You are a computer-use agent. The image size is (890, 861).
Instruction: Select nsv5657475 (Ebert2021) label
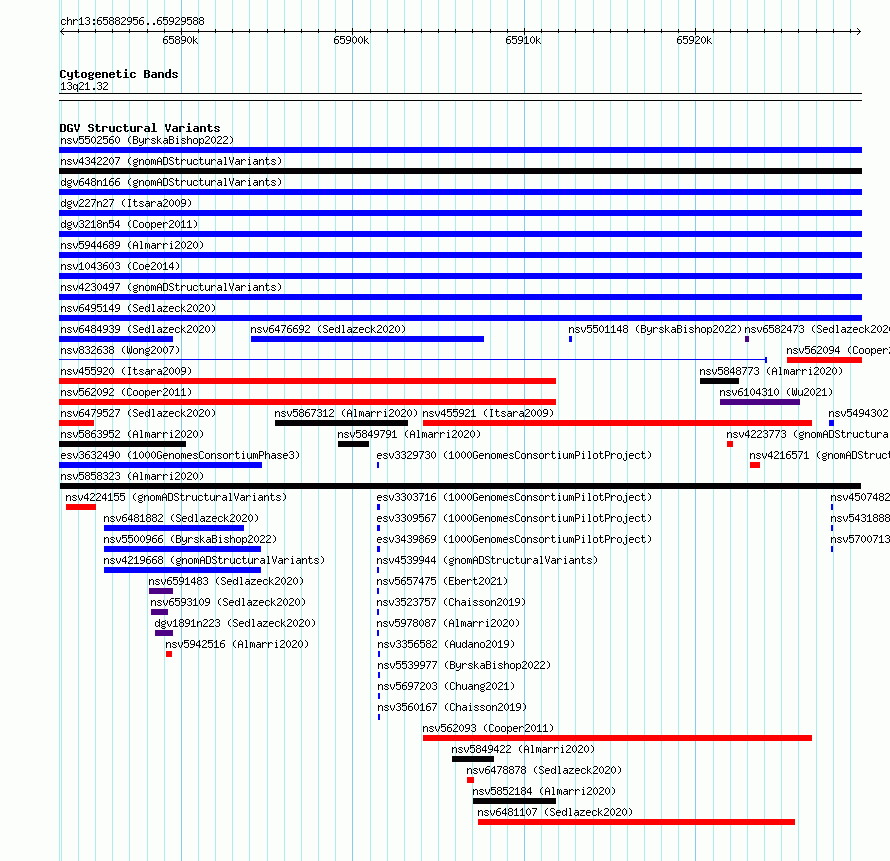click(x=442, y=581)
